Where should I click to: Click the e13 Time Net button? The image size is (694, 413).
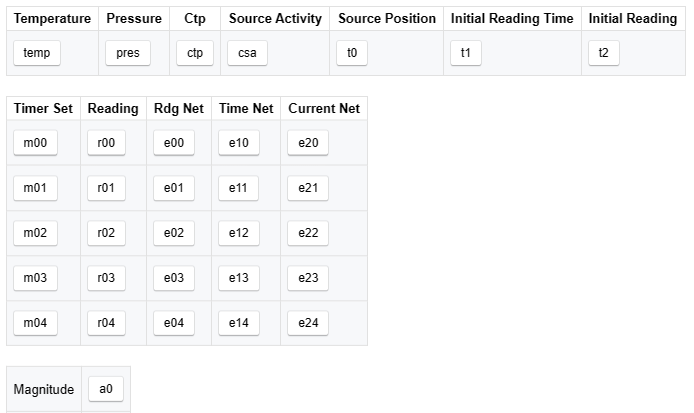pyautogui.click(x=238, y=278)
